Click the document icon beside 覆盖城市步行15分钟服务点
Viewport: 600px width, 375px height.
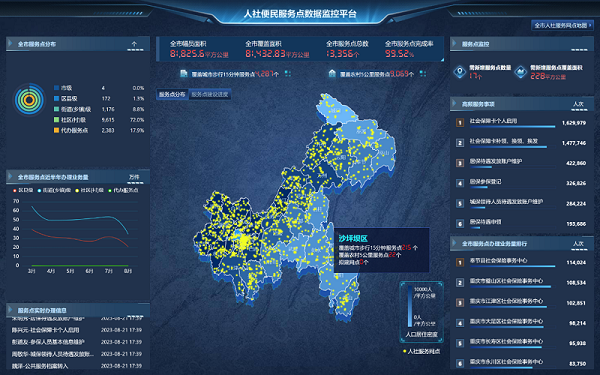coord(184,73)
